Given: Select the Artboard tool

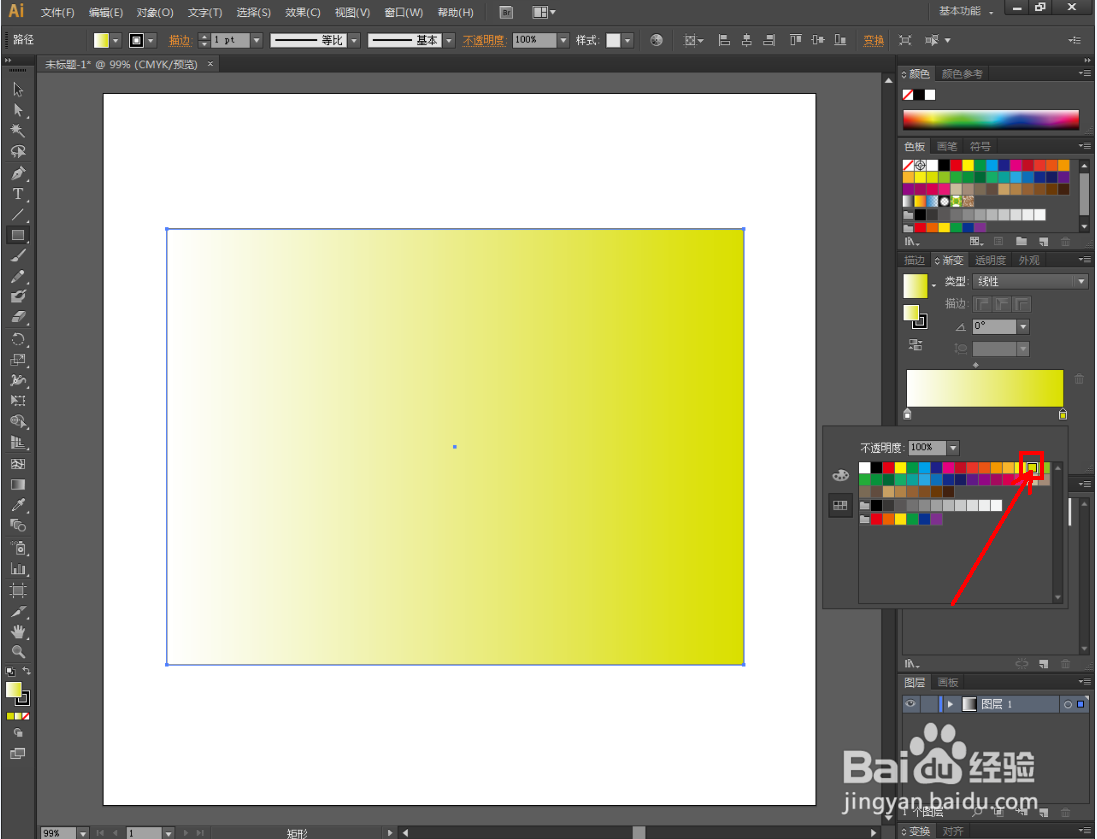Looking at the screenshot, I should [x=18, y=591].
